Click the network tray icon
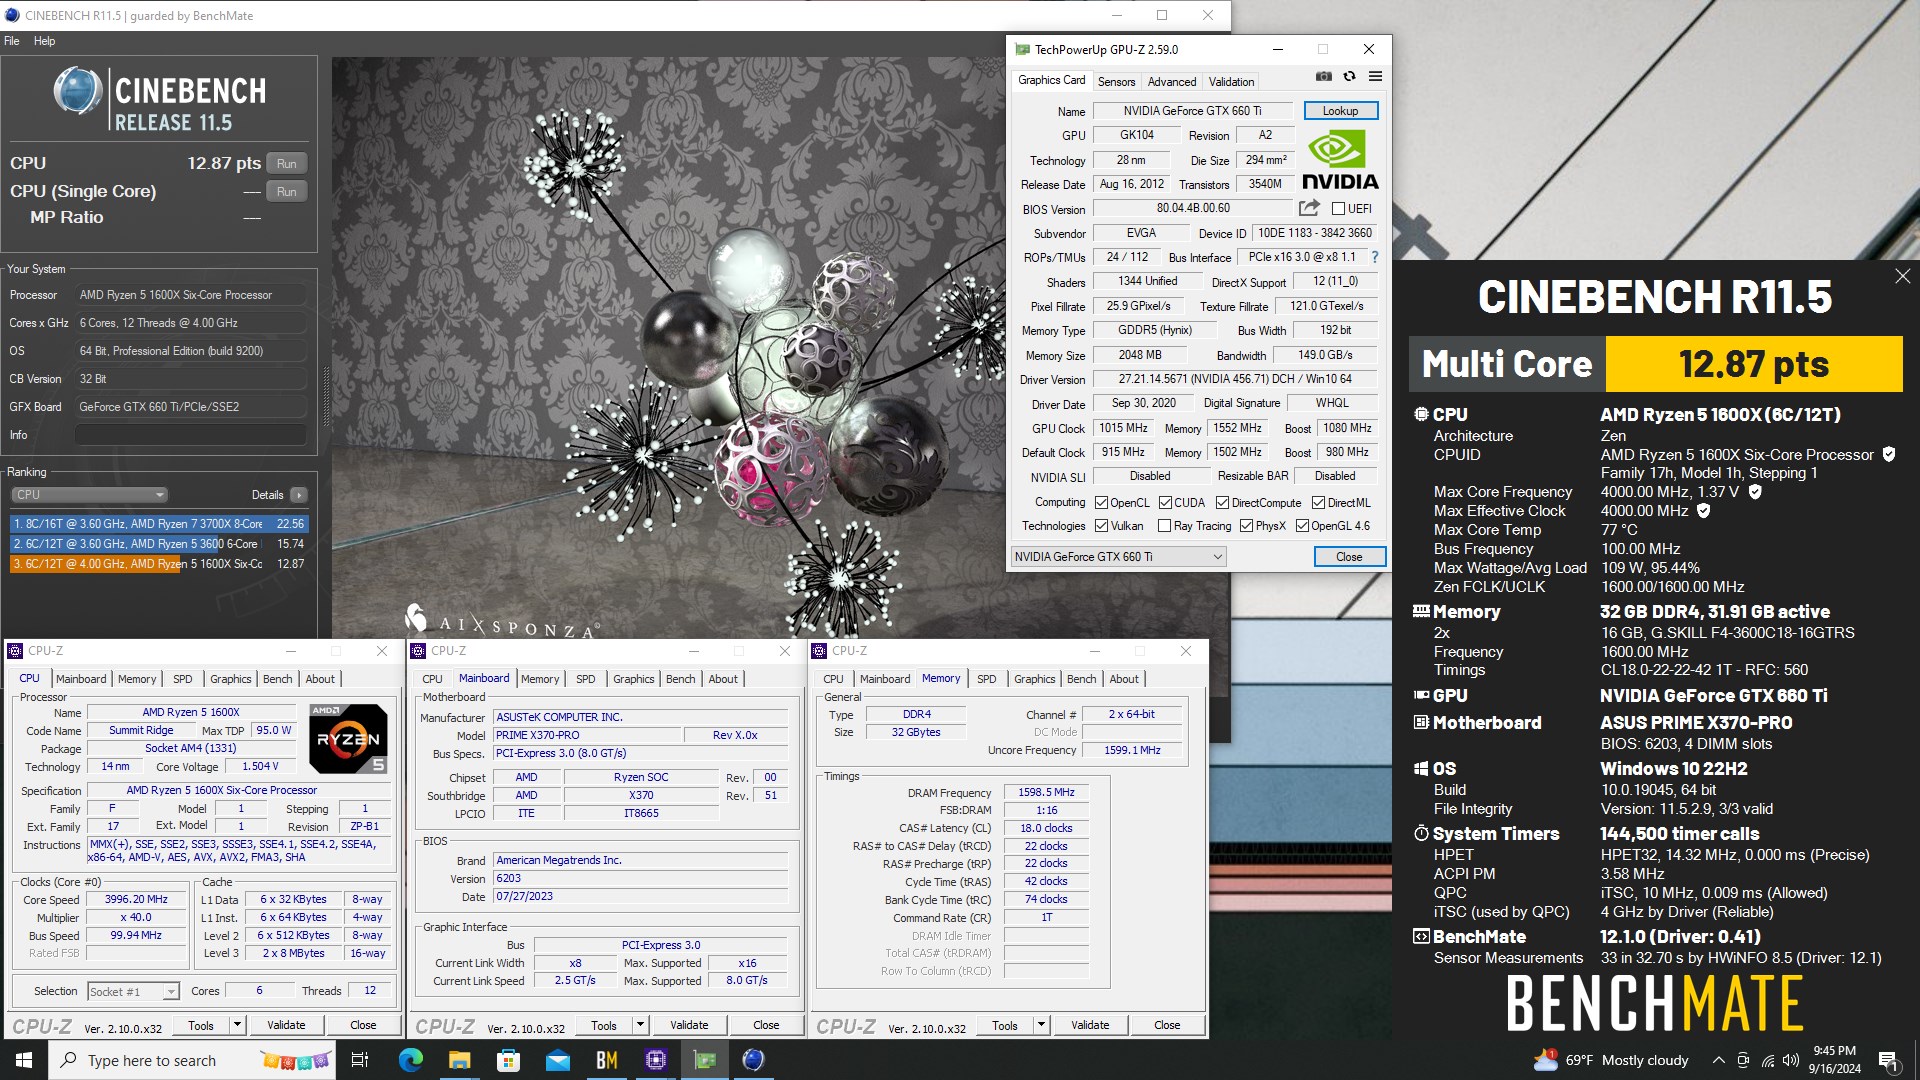This screenshot has width=1920, height=1080. pyautogui.click(x=1768, y=1060)
